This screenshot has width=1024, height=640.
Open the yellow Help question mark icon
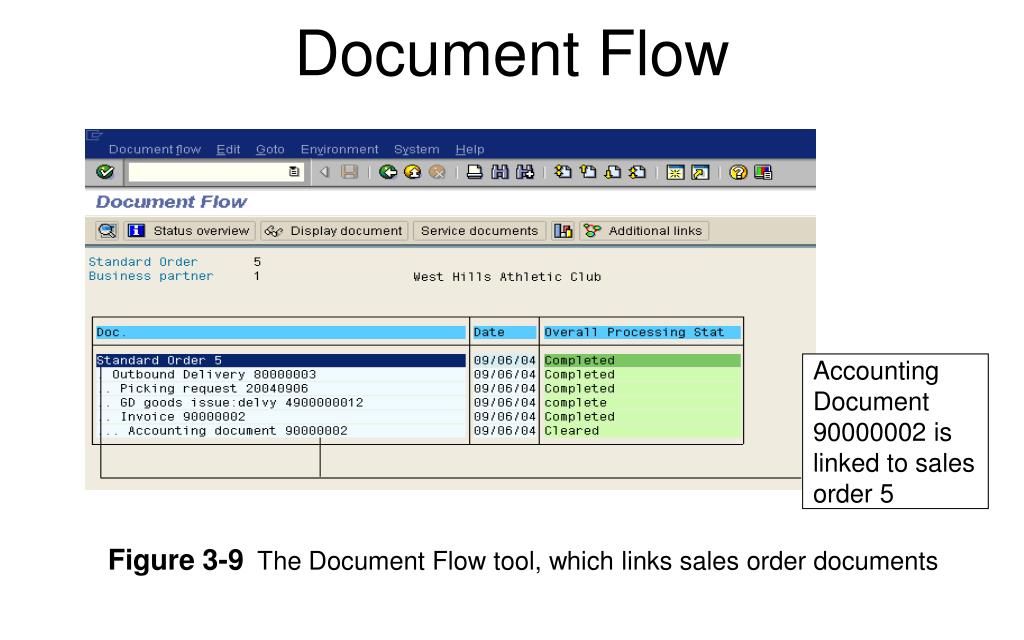coord(738,172)
